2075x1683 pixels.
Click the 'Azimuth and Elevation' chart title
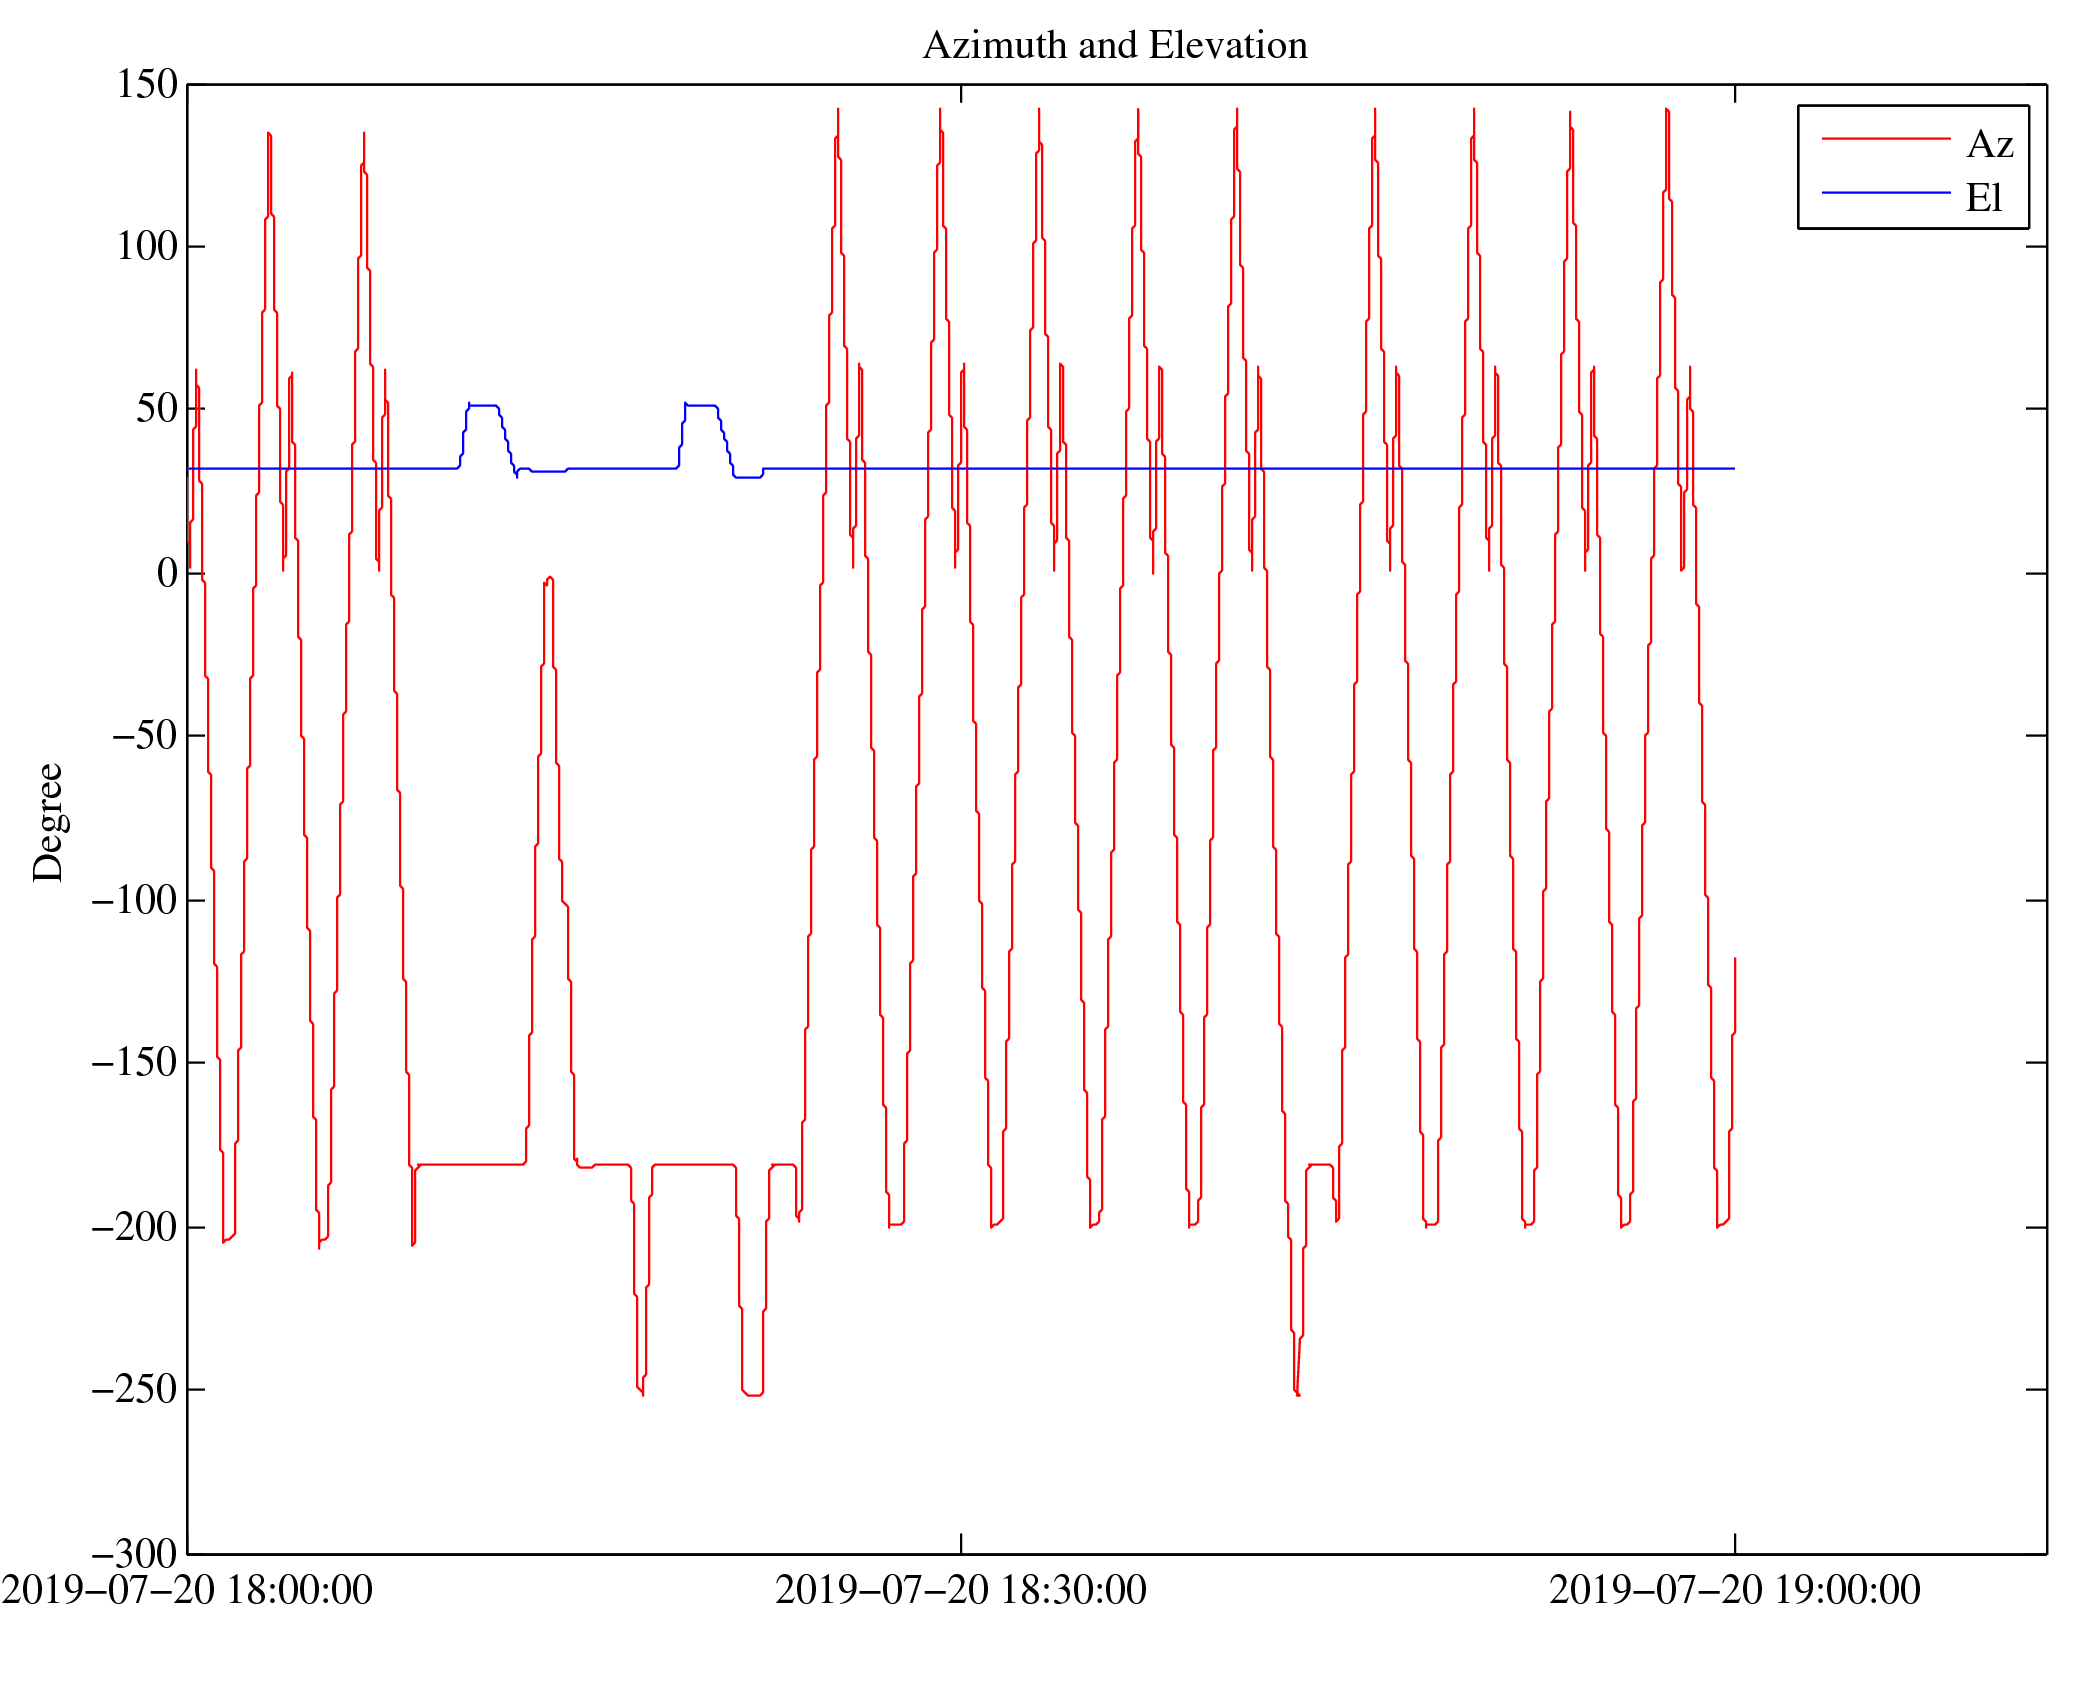coord(1114,46)
